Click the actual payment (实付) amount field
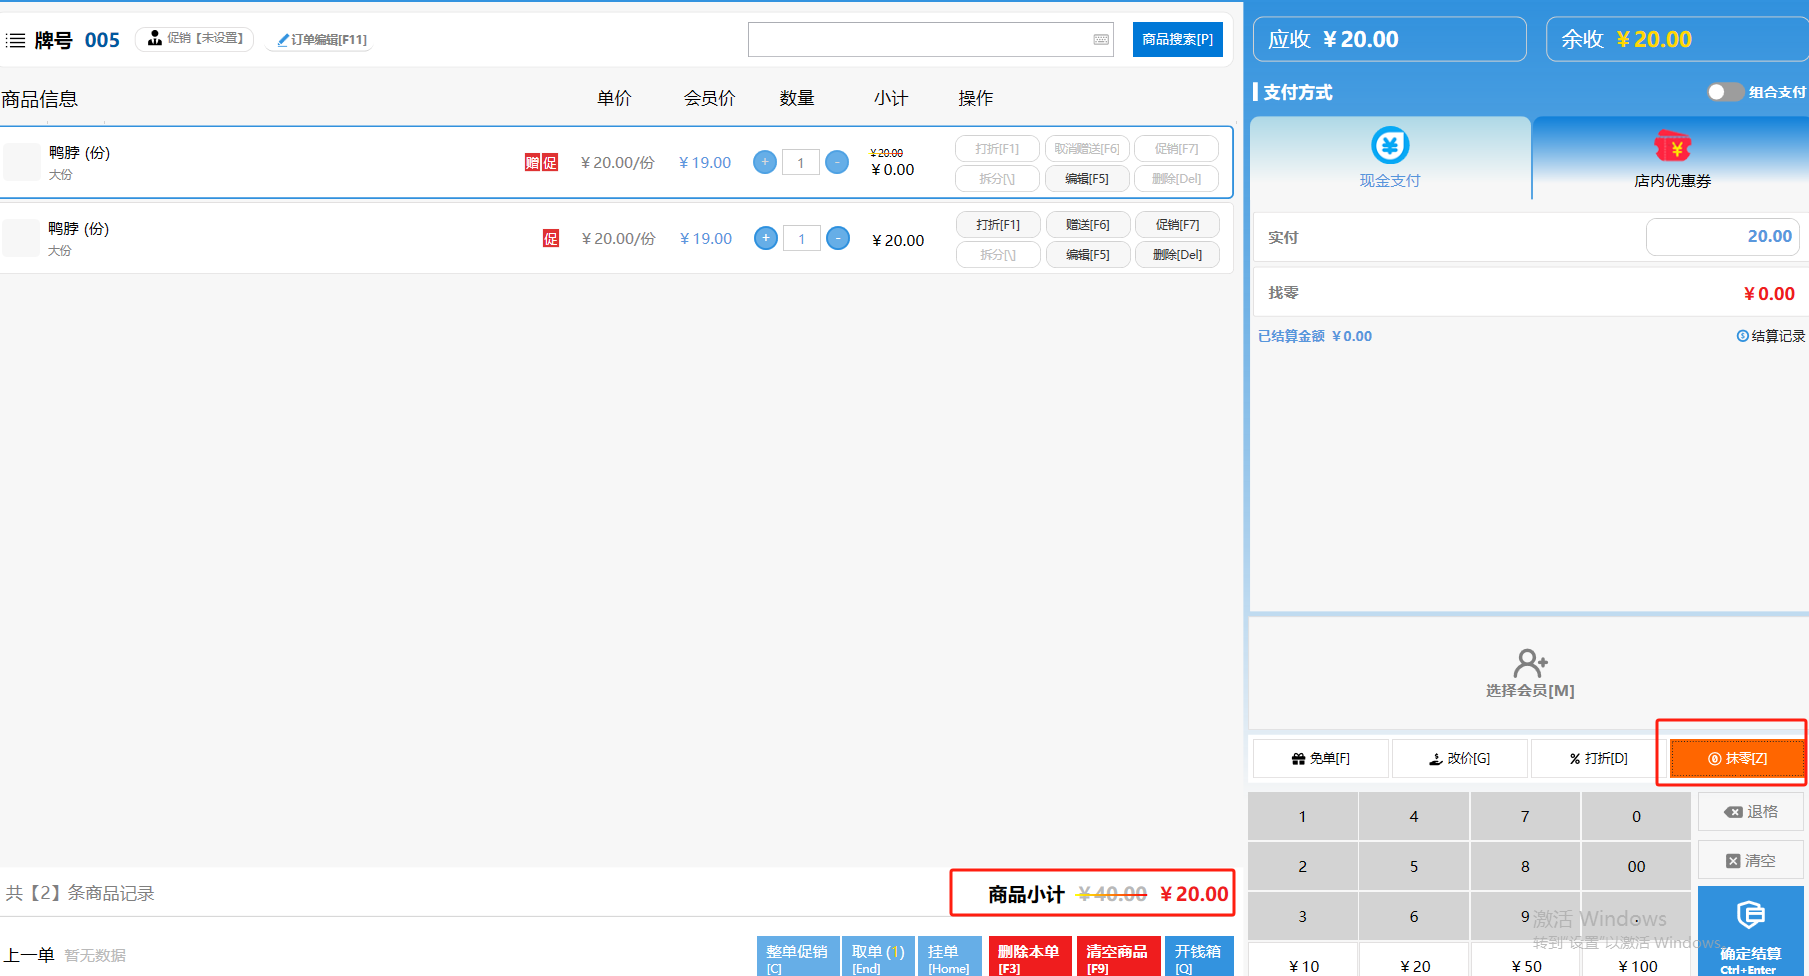Viewport: 1809px width, 976px height. pos(1722,237)
